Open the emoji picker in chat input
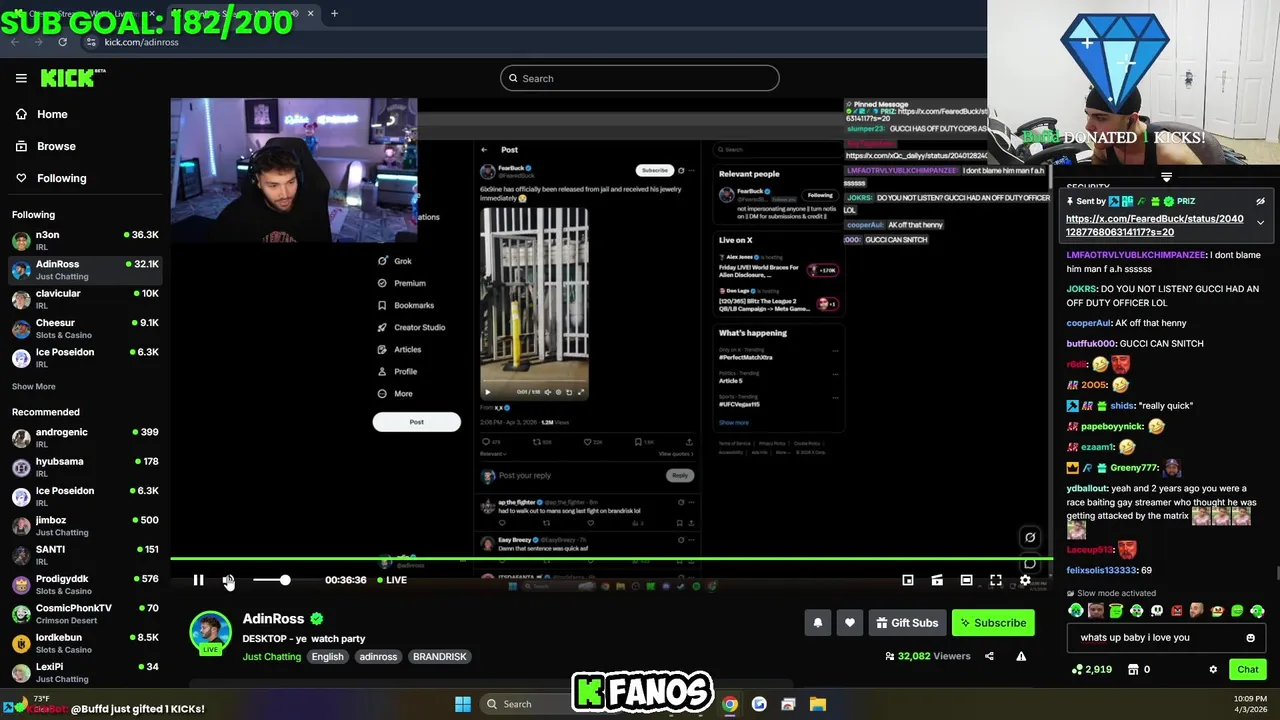1280x720 pixels. click(1250, 637)
